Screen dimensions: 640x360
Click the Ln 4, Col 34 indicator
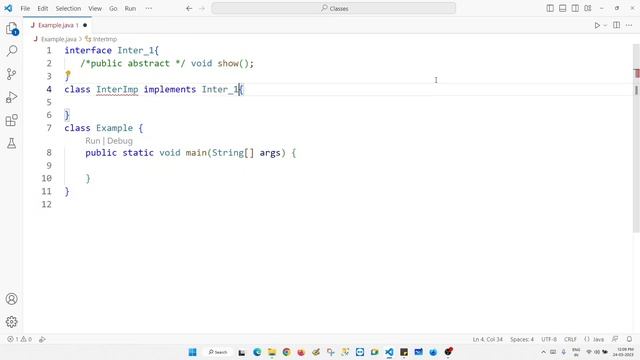(x=487, y=339)
